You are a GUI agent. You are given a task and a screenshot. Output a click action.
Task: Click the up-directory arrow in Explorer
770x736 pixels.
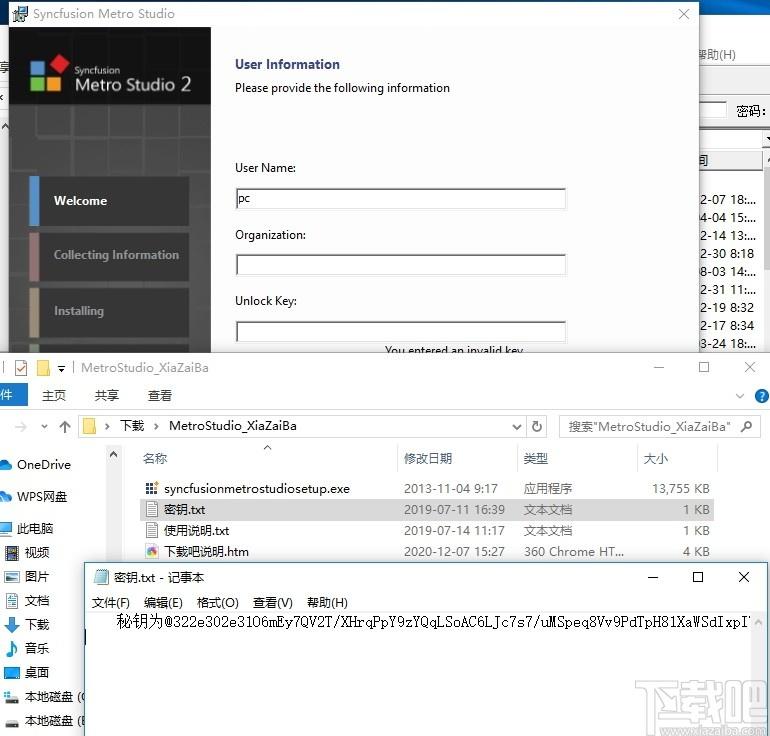point(65,426)
